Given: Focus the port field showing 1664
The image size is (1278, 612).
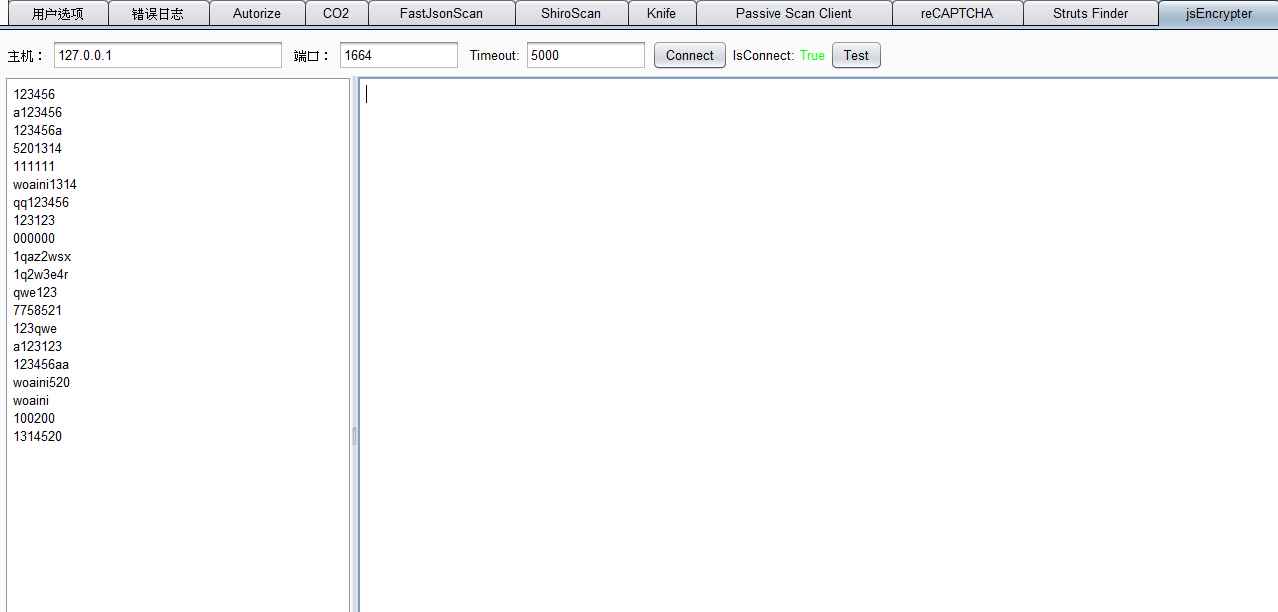Looking at the screenshot, I should 399,55.
